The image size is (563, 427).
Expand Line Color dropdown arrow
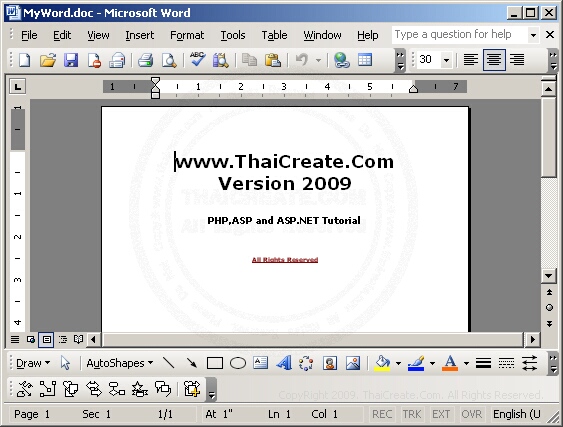point(432,363)
